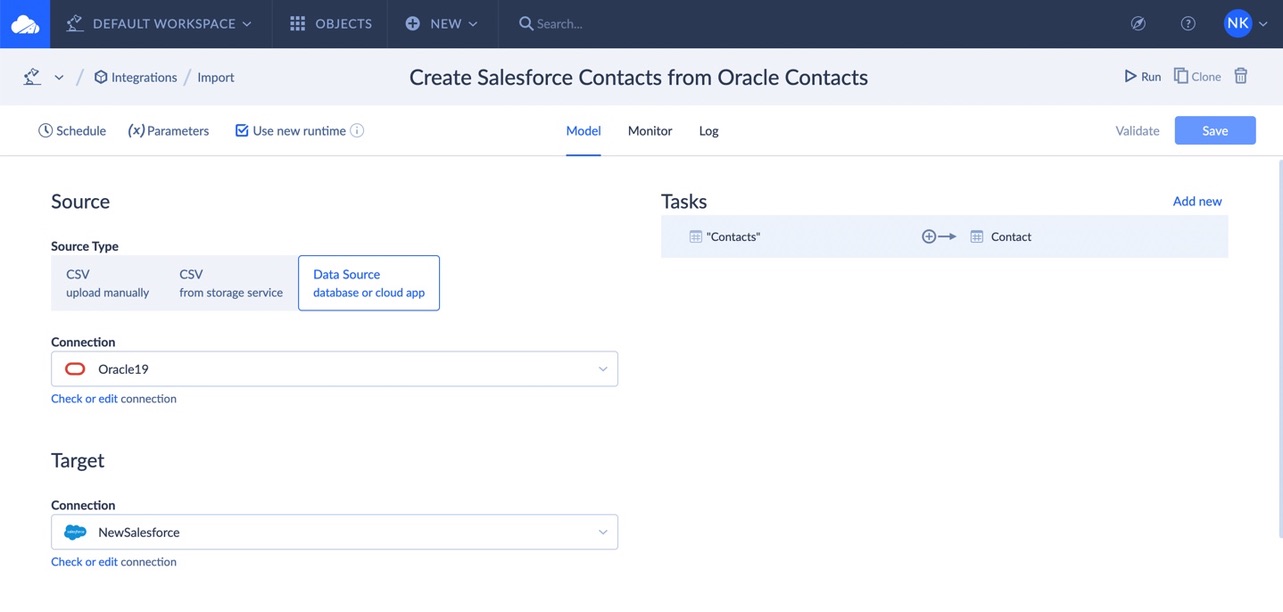This screenshot has width=1283, height=612.
Task: Click the Clone icon
Action: coord(1181,76)
